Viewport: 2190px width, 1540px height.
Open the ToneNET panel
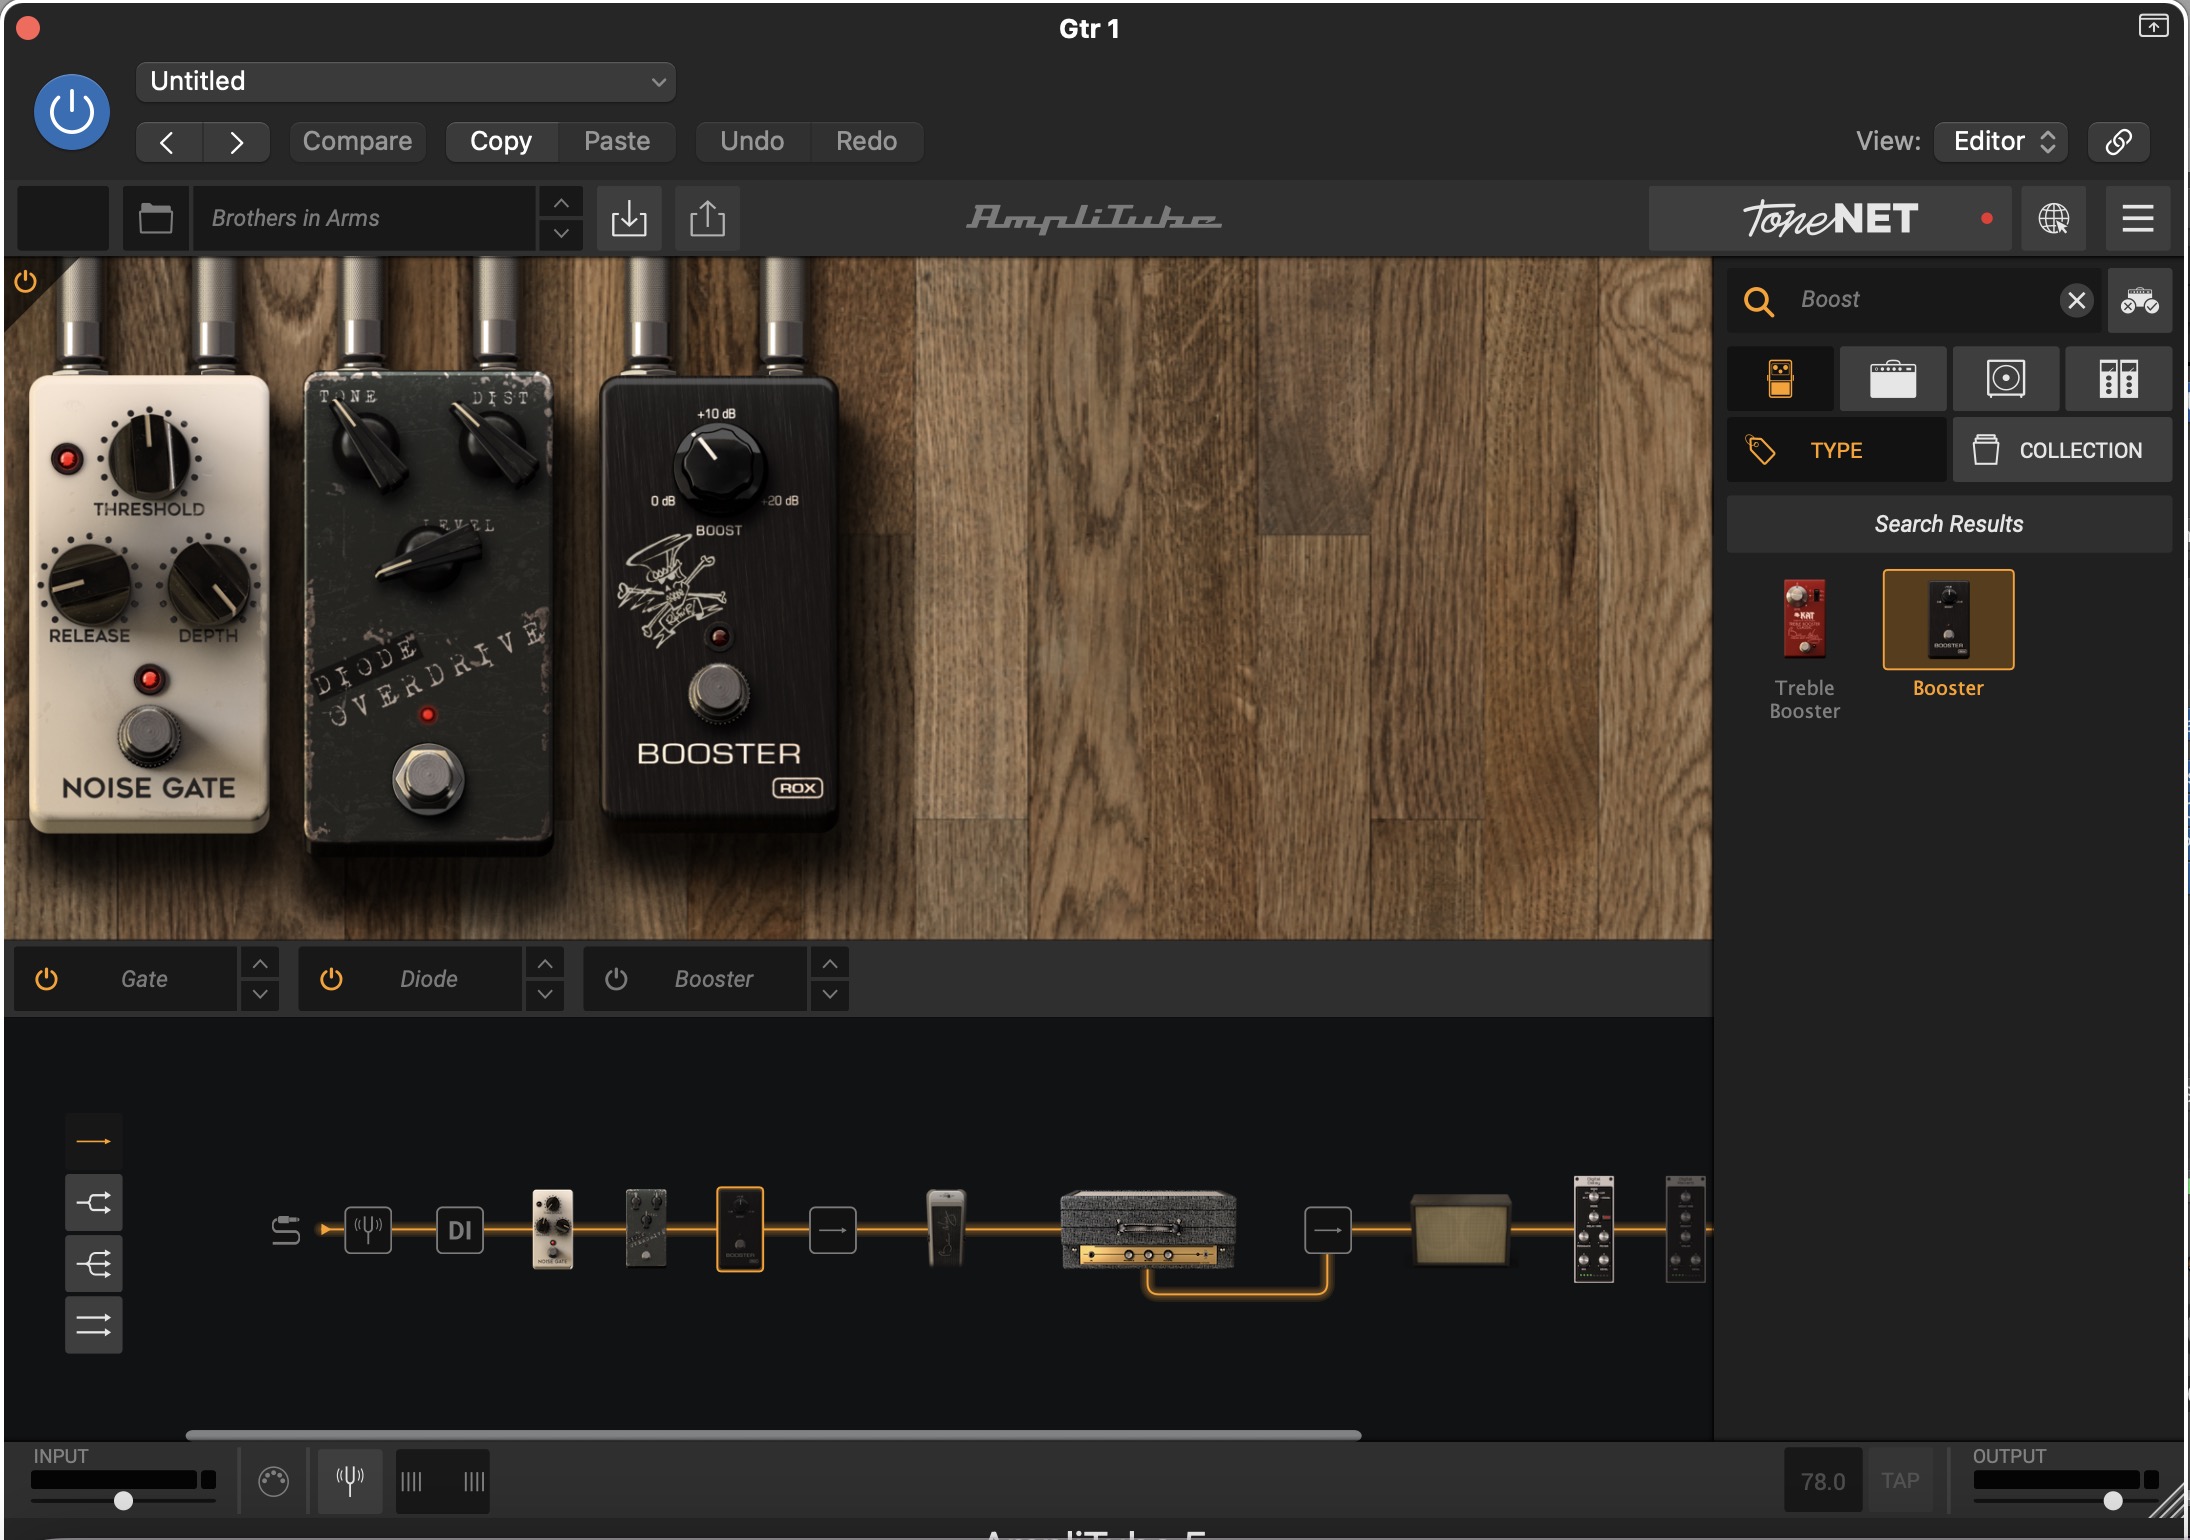[x=1832, y=218]
